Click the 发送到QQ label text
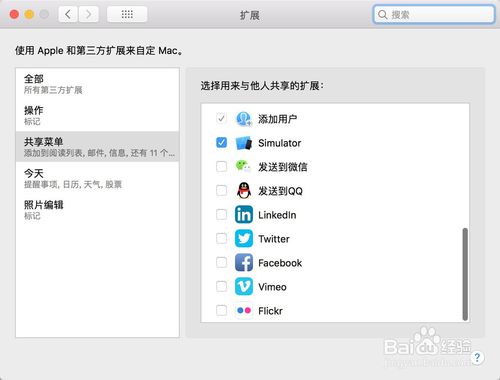The image size is (500, 380). [280, 191]
